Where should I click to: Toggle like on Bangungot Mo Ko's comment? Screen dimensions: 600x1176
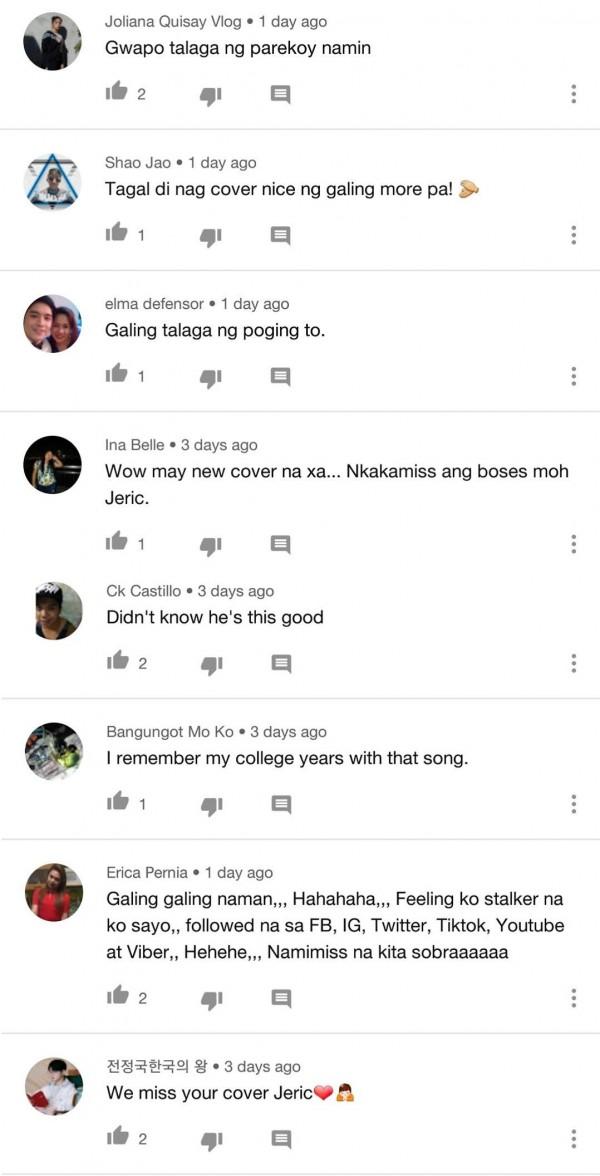pyautogui.click(x=118, y=803)
